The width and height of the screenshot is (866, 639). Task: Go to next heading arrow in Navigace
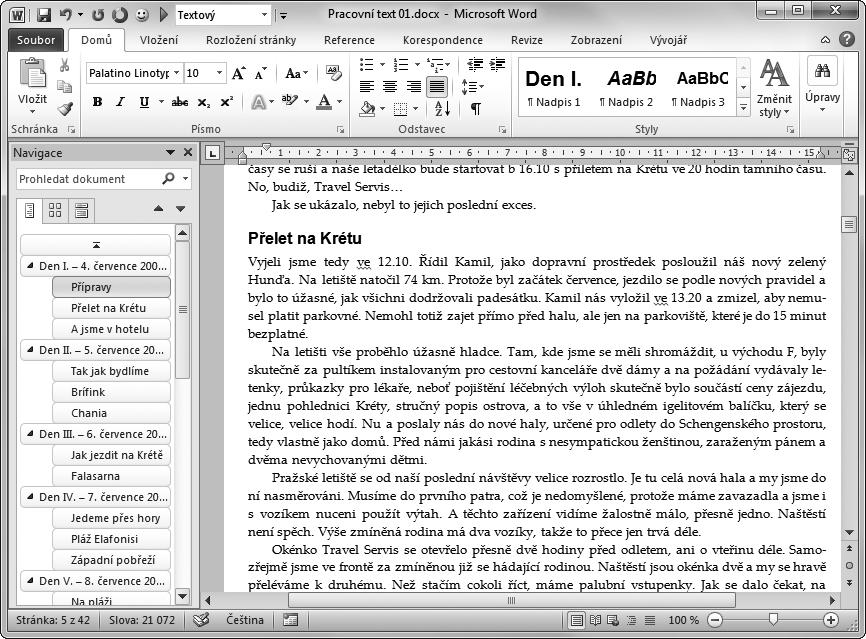(x=181, y=209)
